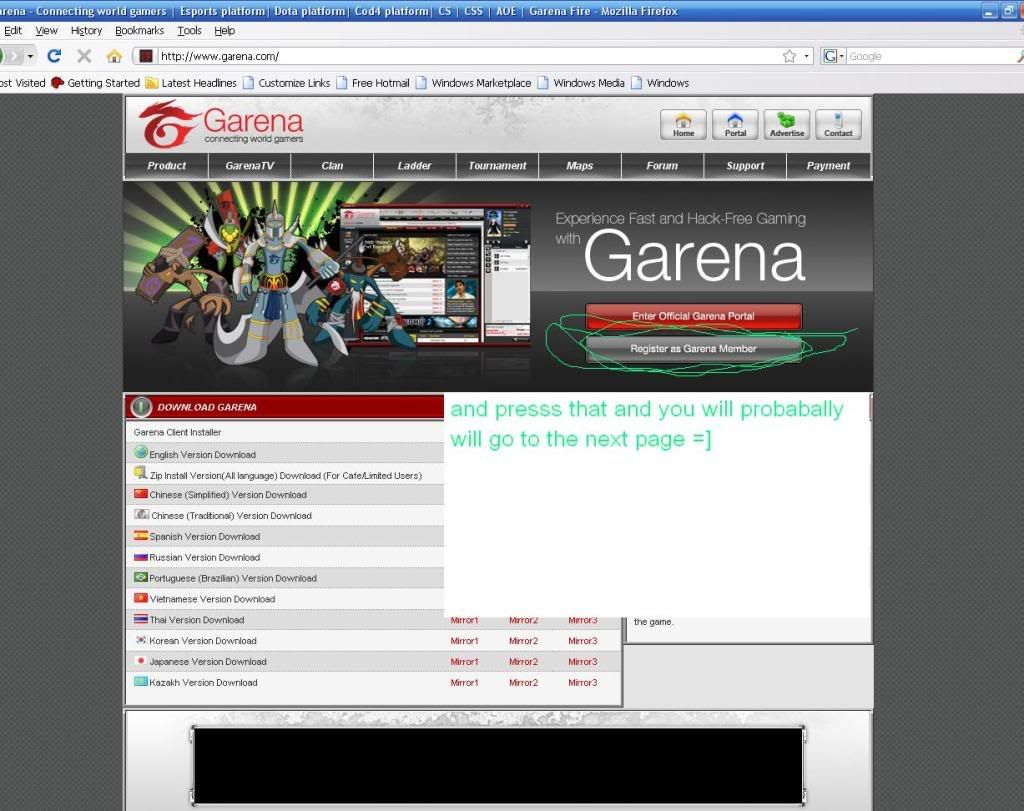Click the Google search input field
This screenshot has height=811, width=1024.
point(931,56)
